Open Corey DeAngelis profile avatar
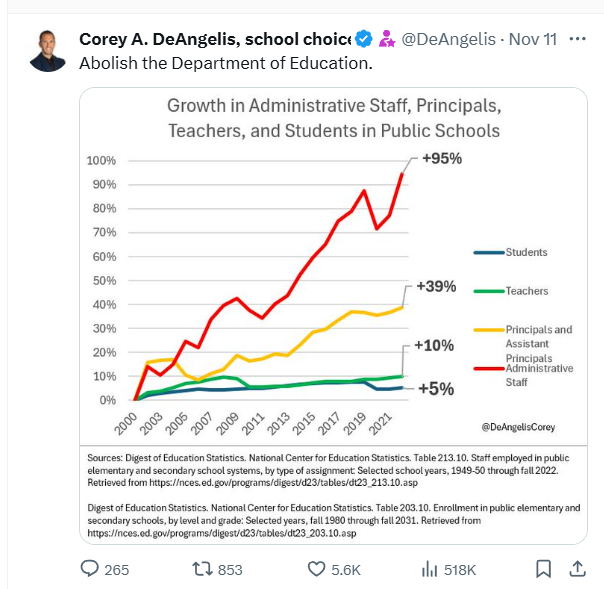The image size is (604, 589). tap(47, 51)
